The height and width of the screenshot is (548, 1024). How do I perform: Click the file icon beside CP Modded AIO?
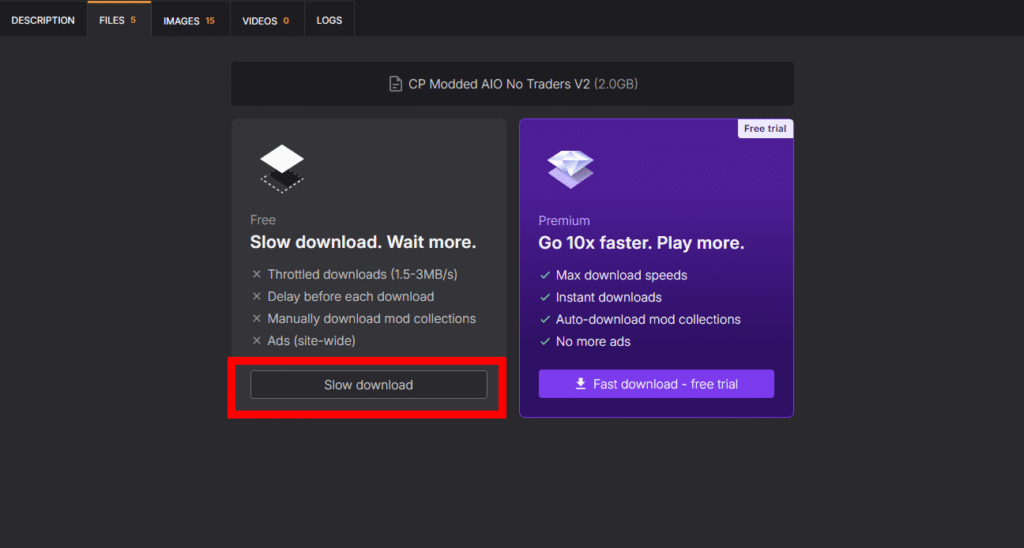396,84
